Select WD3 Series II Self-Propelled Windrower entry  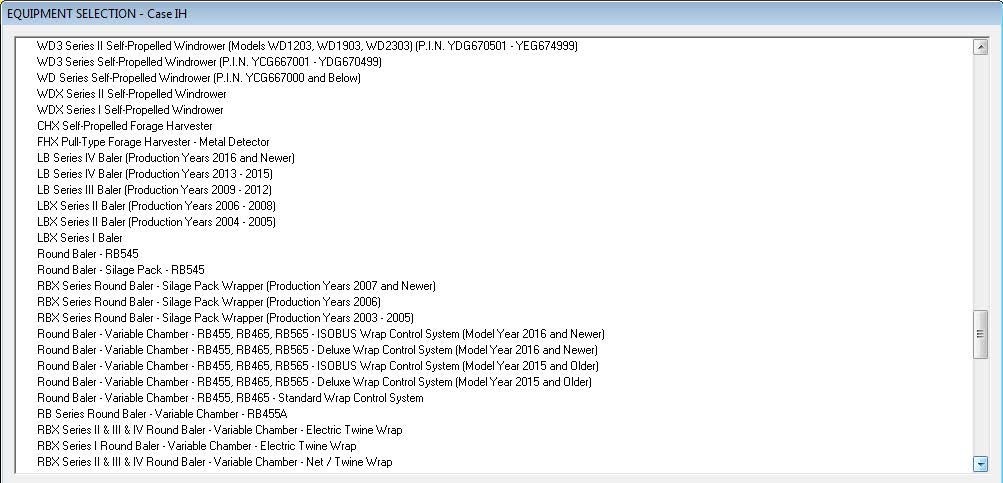307,46
